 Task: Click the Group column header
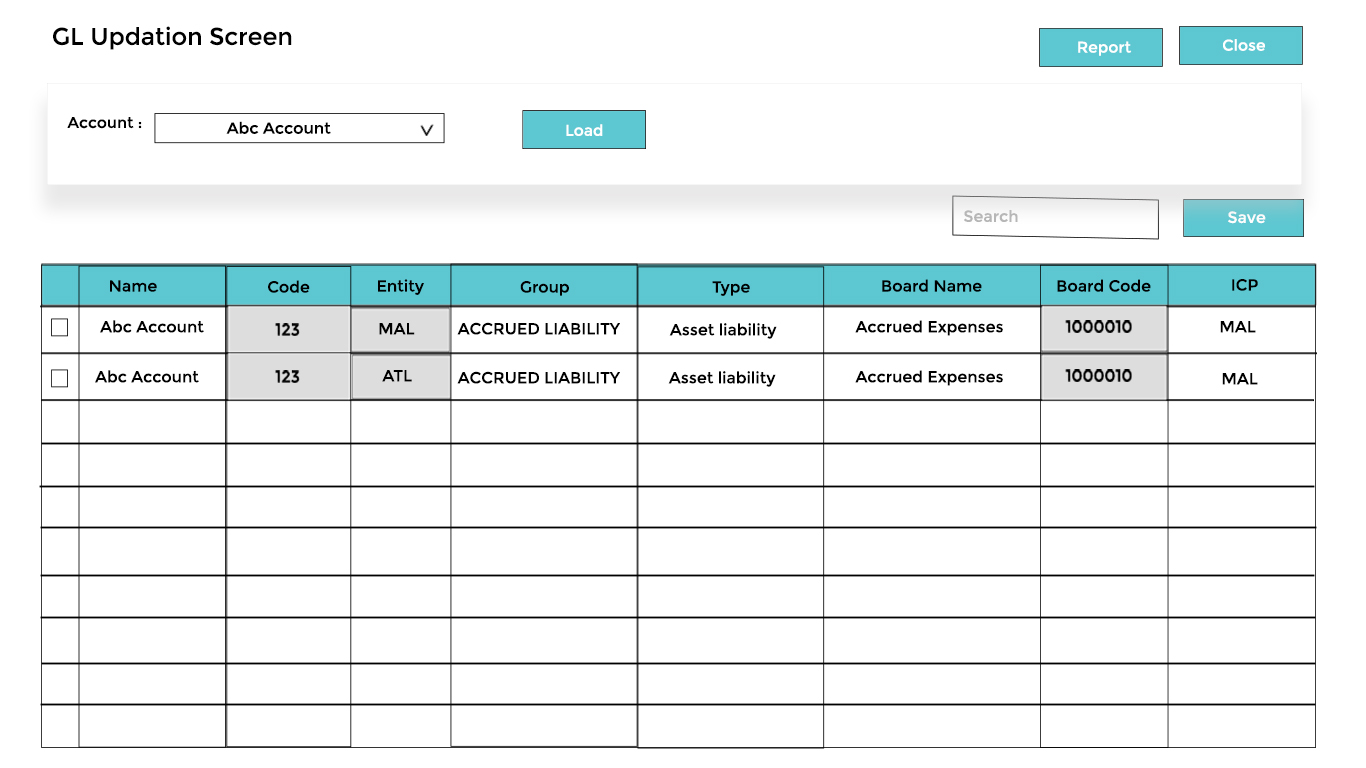pos(544,286)
